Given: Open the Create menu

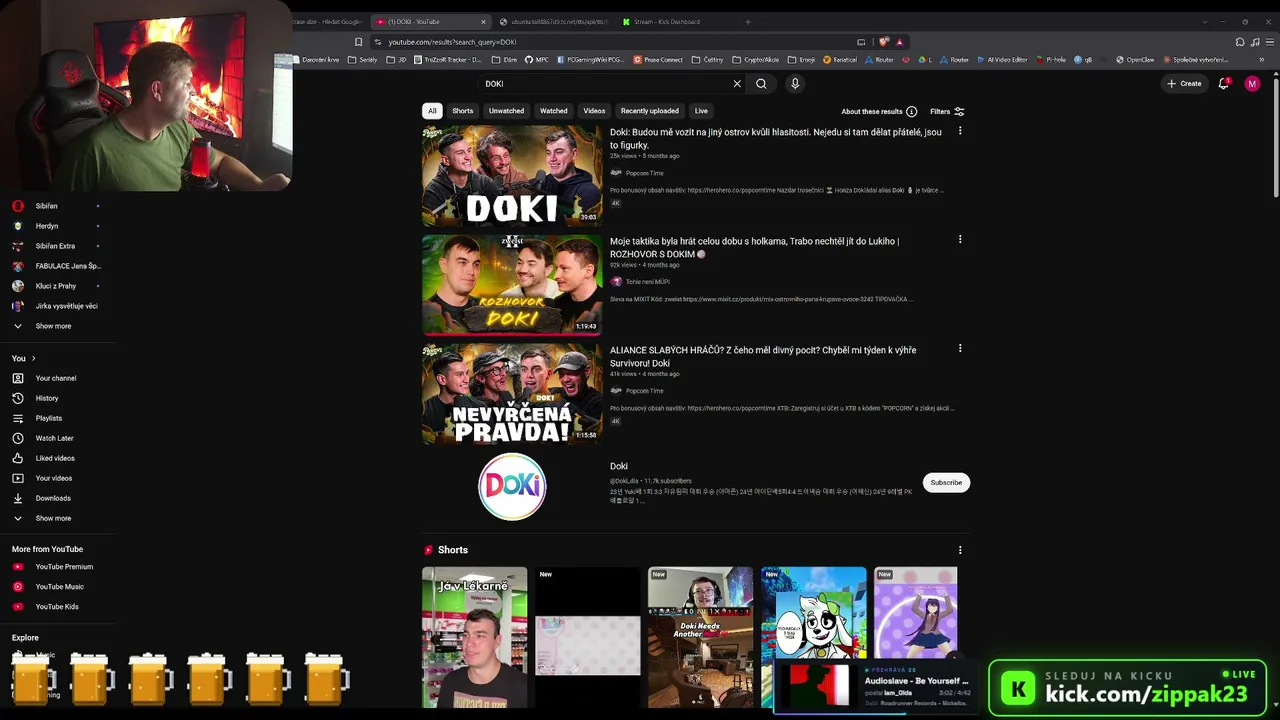Looking at the screenshot, I should 1184,84.
